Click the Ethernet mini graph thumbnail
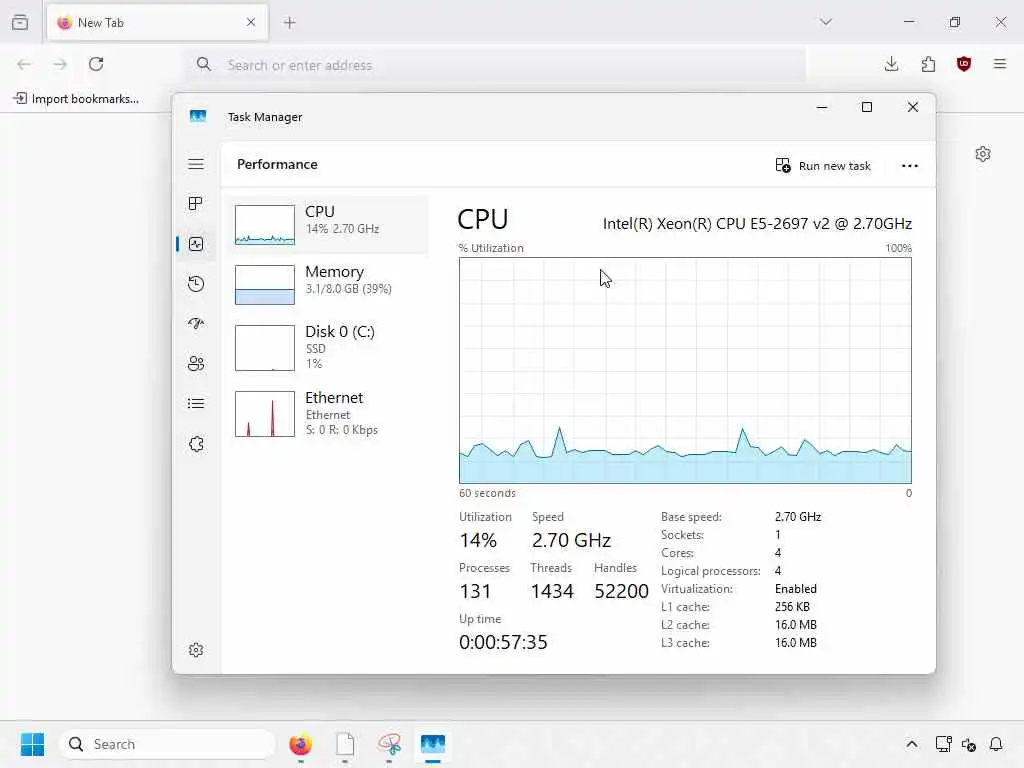Screen dimensions: 1024x768 click(x=264, y=414)
